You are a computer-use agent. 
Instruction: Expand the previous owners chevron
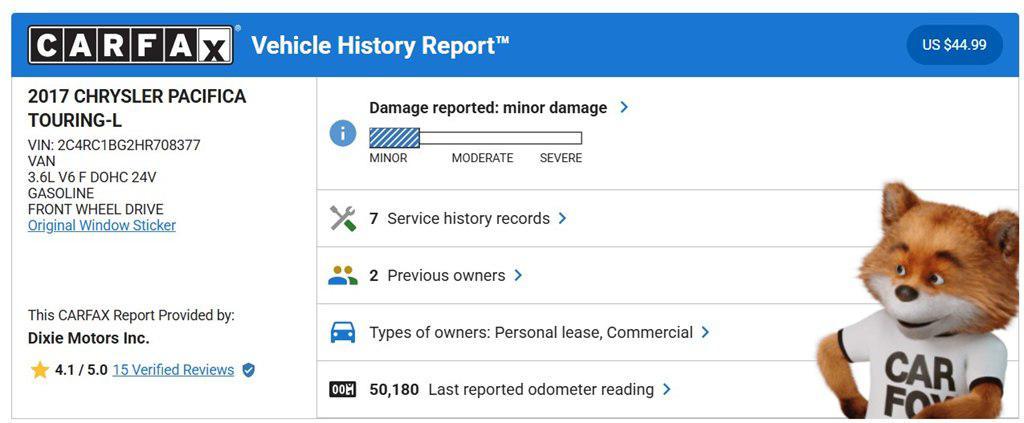click(x=518, y=275)
